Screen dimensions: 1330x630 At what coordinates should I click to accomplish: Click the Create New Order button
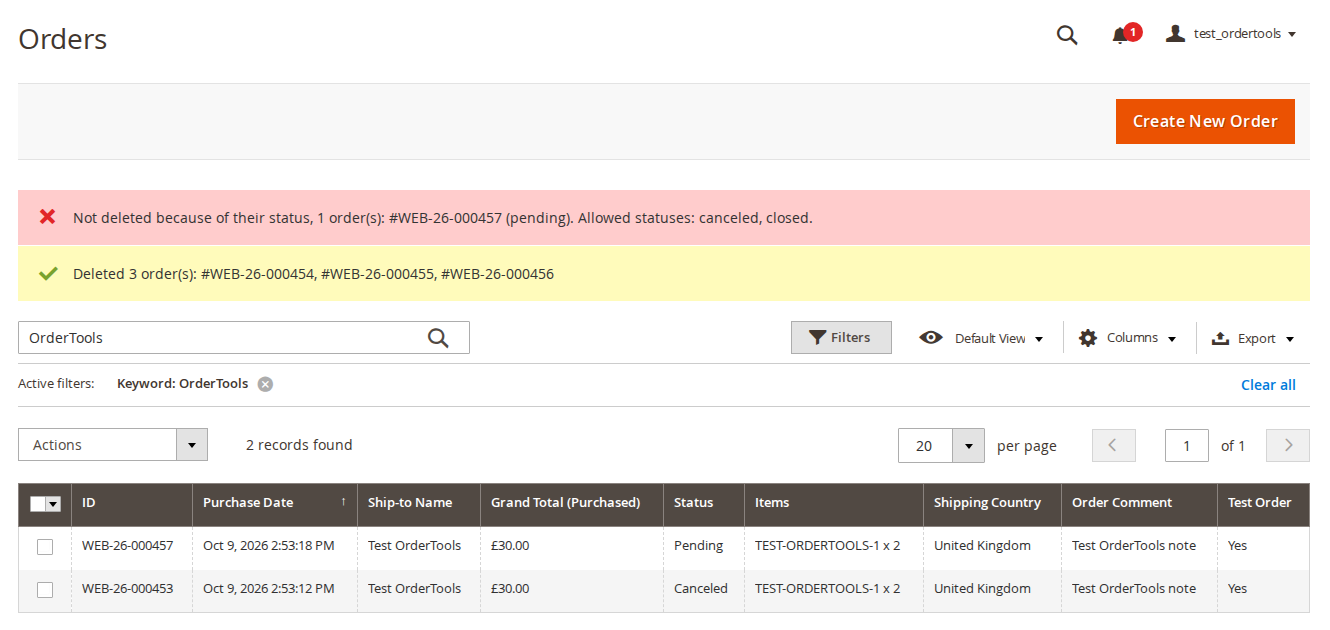coord(1205,121)
